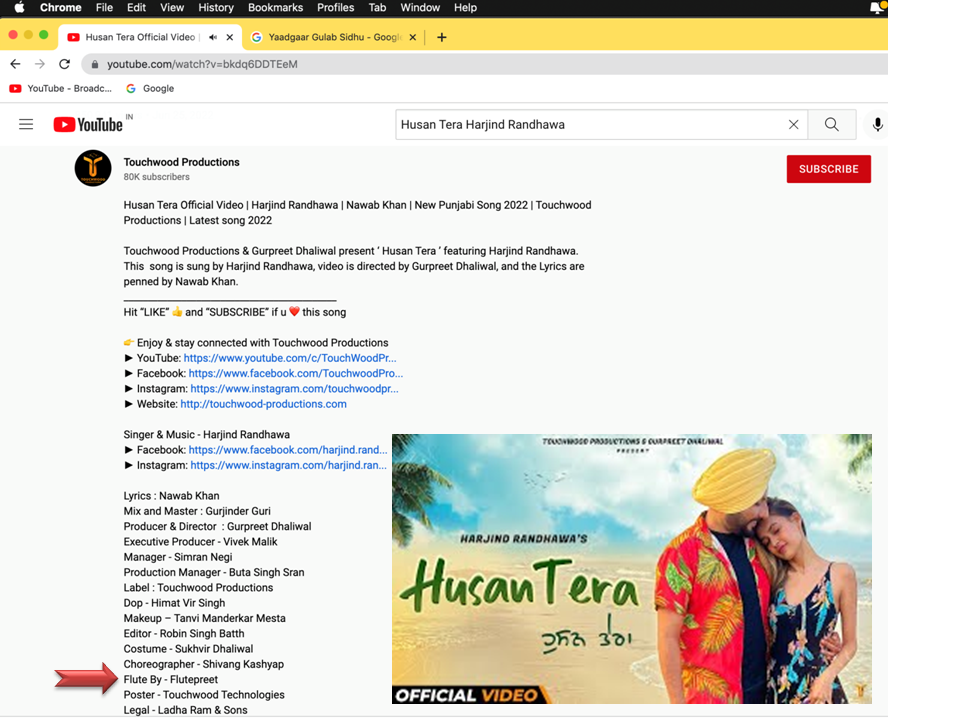Open Harjind Randhawa's Instagram link

pos(288,465)
